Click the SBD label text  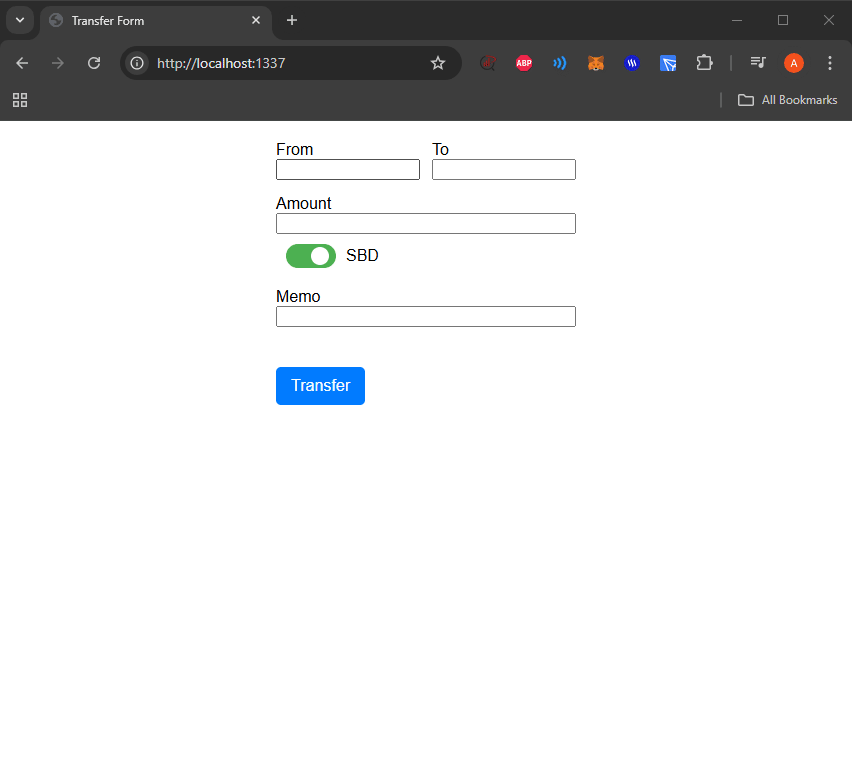[362, 255]
